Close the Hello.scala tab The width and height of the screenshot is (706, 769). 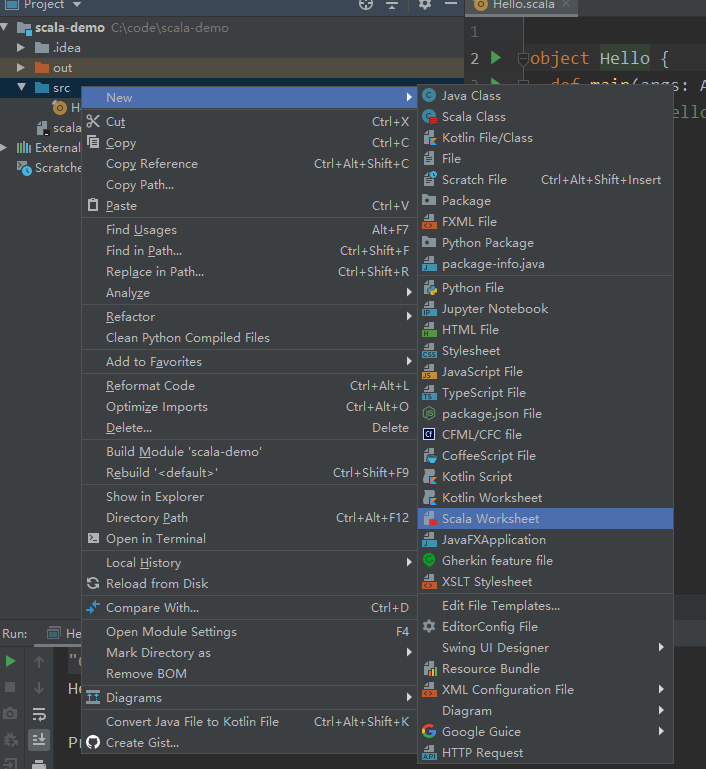[x=566, y=4]
